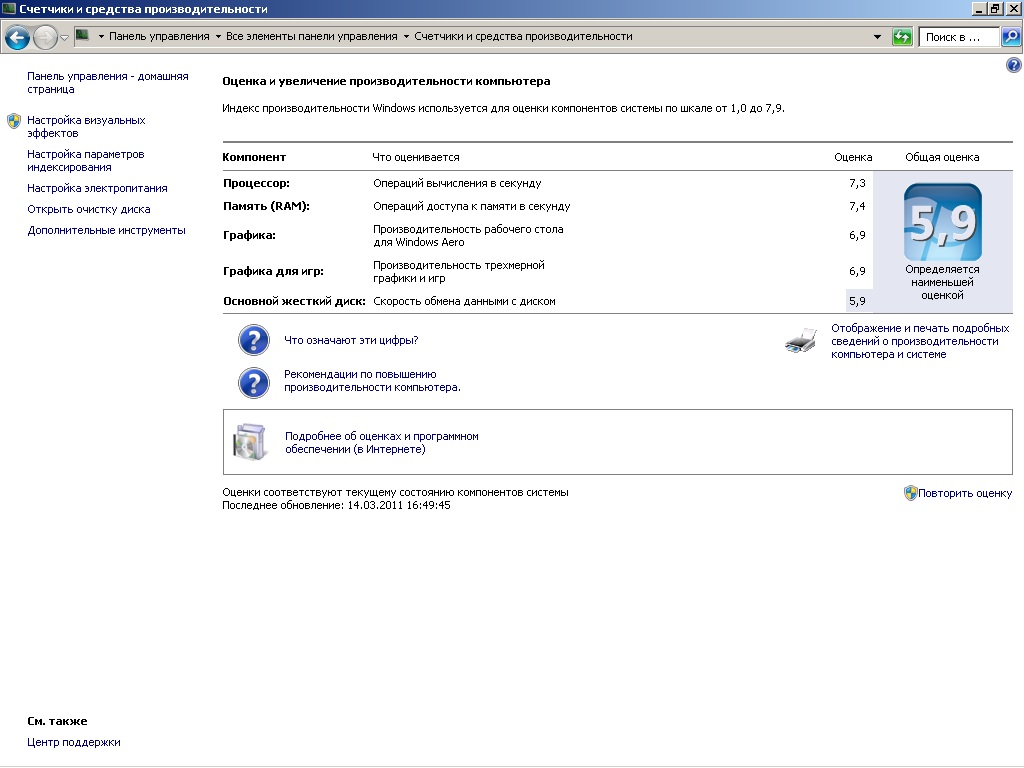Open 'Настройка электропитания' in sidebar
1024x768 pixels.
coord(97,188)
